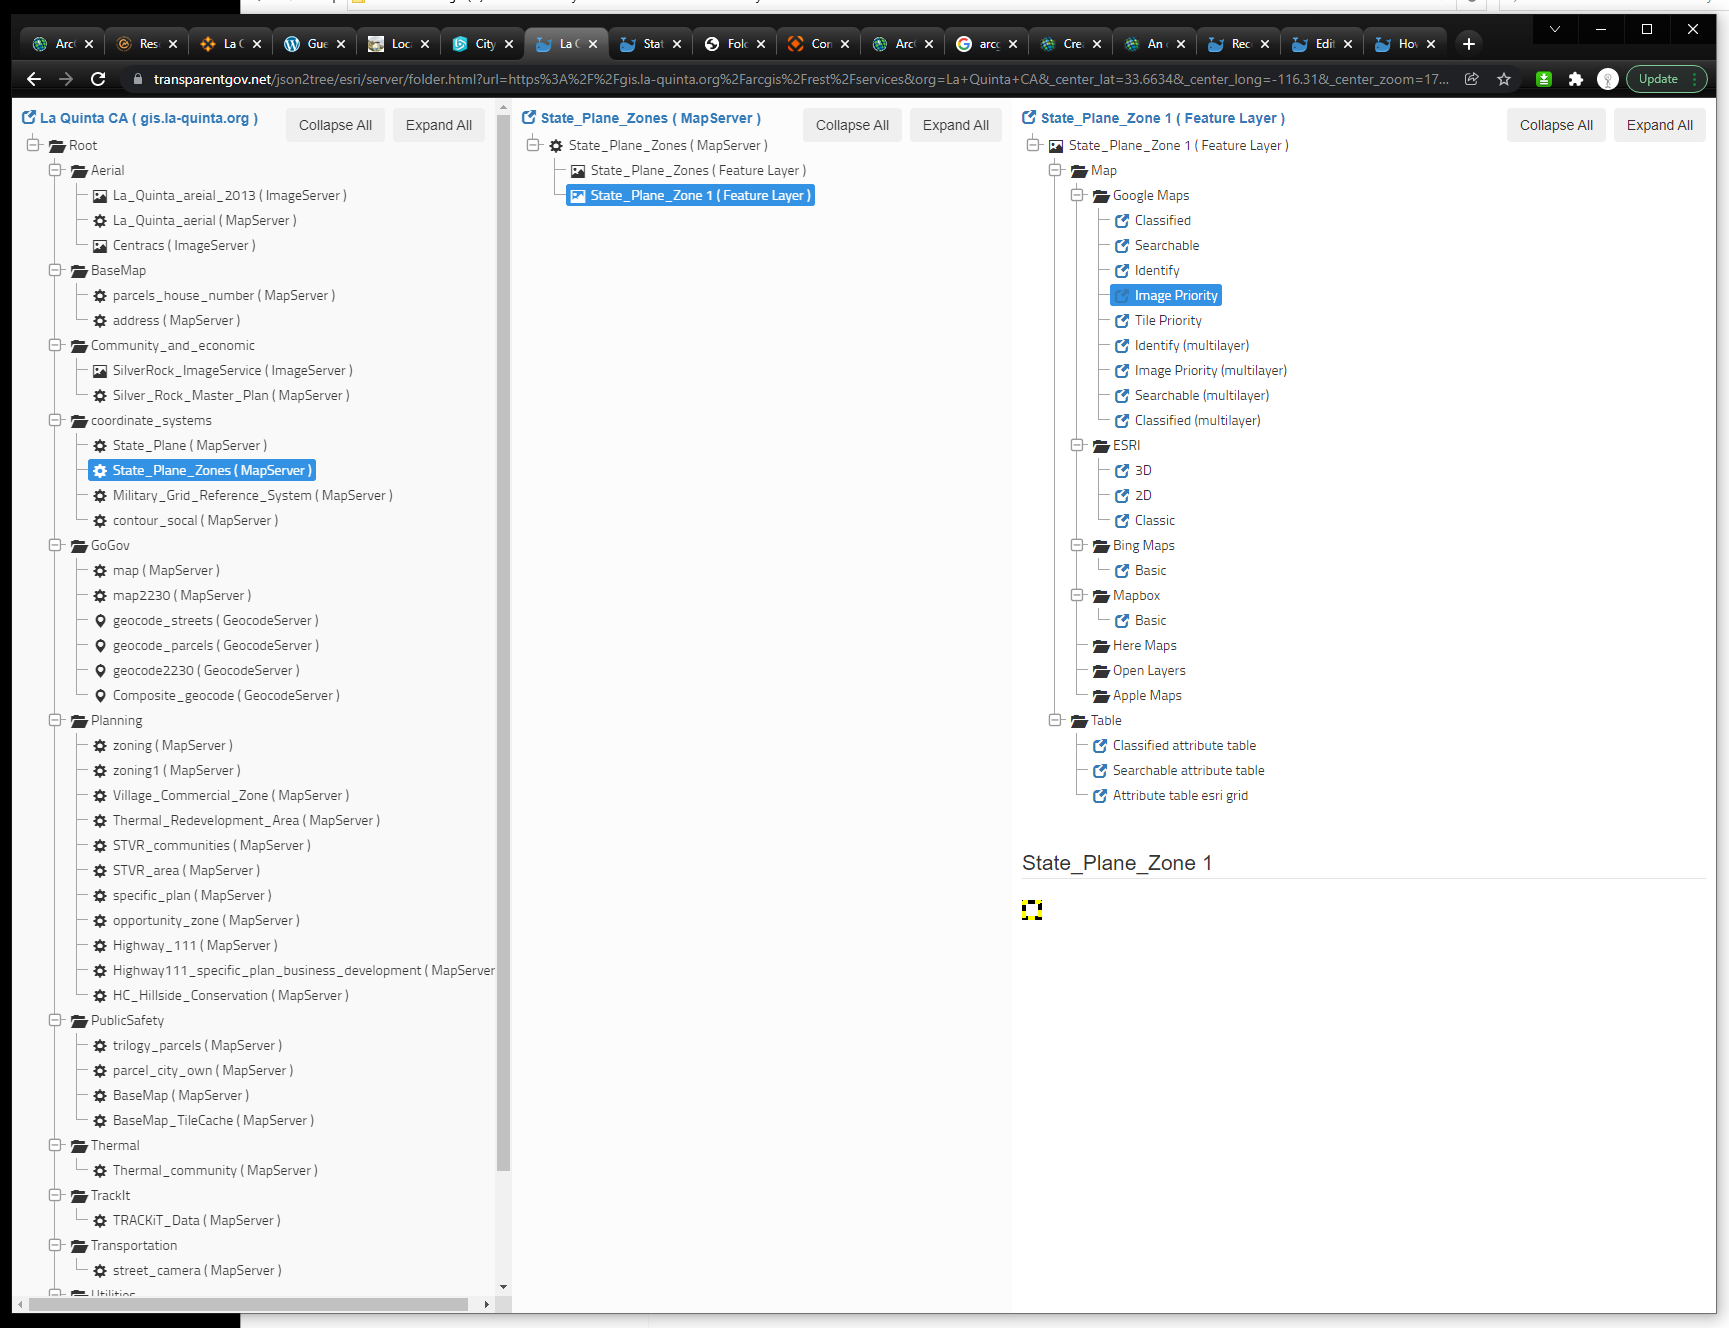Collapse the Planning folder in left tree
1729x1328 pixels.
pos(56,720)
